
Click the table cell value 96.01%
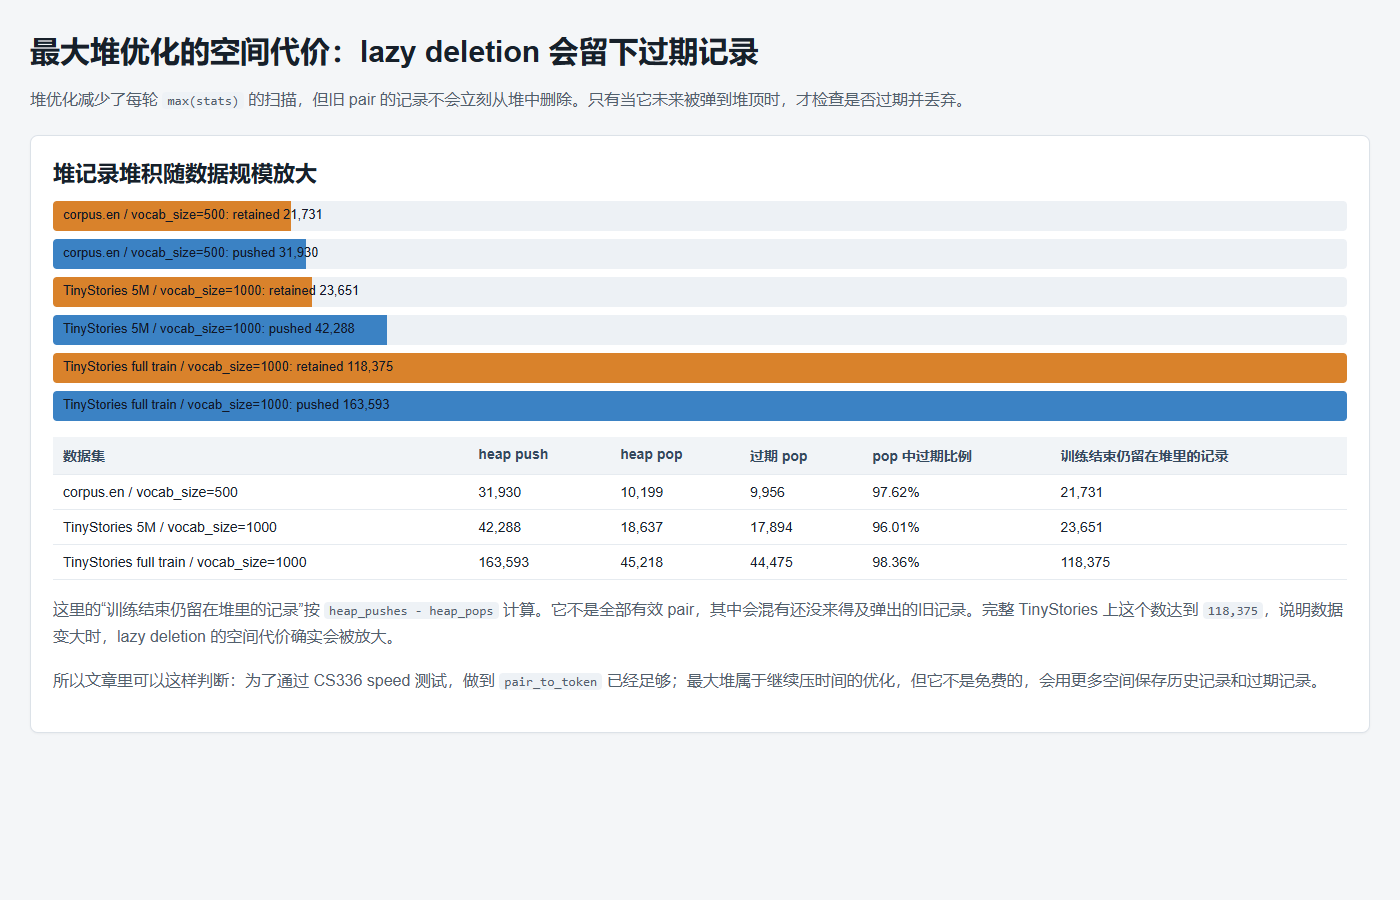896,527
